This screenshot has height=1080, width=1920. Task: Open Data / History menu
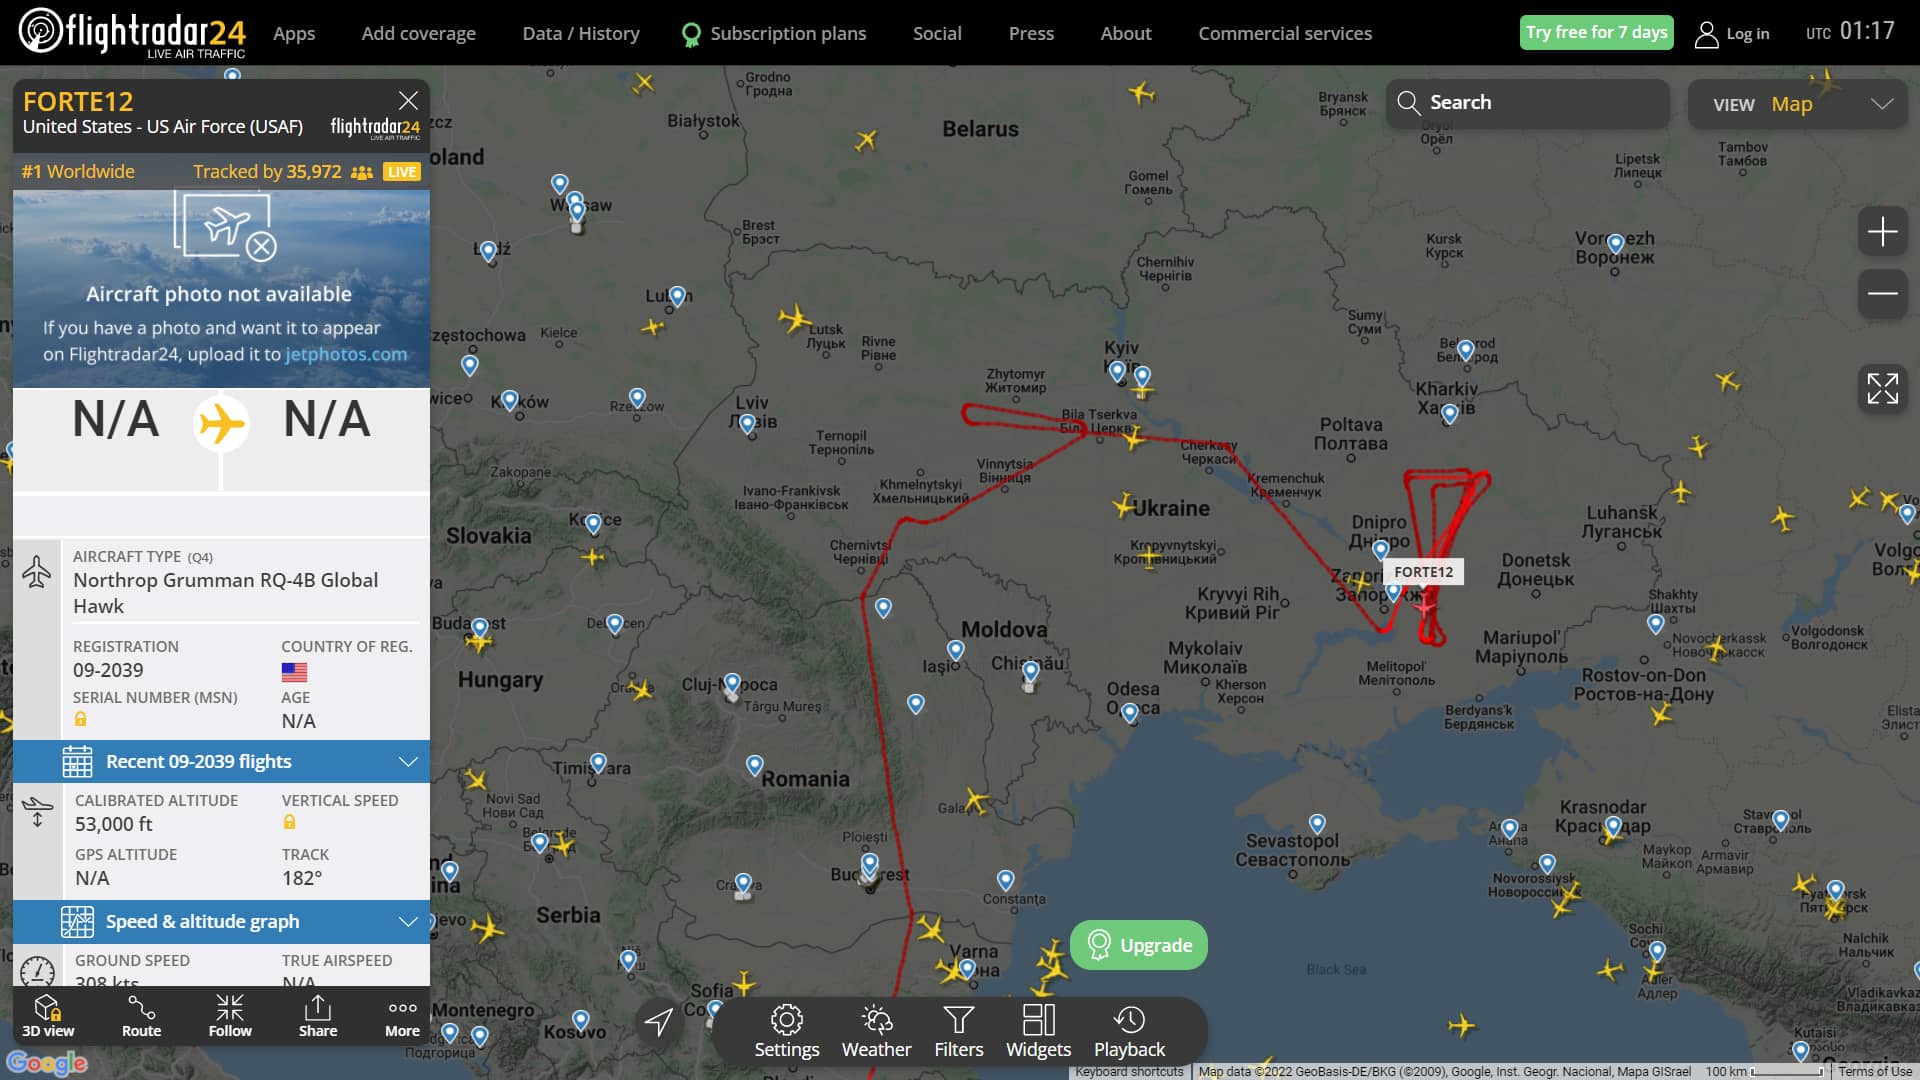click(581, 33)
